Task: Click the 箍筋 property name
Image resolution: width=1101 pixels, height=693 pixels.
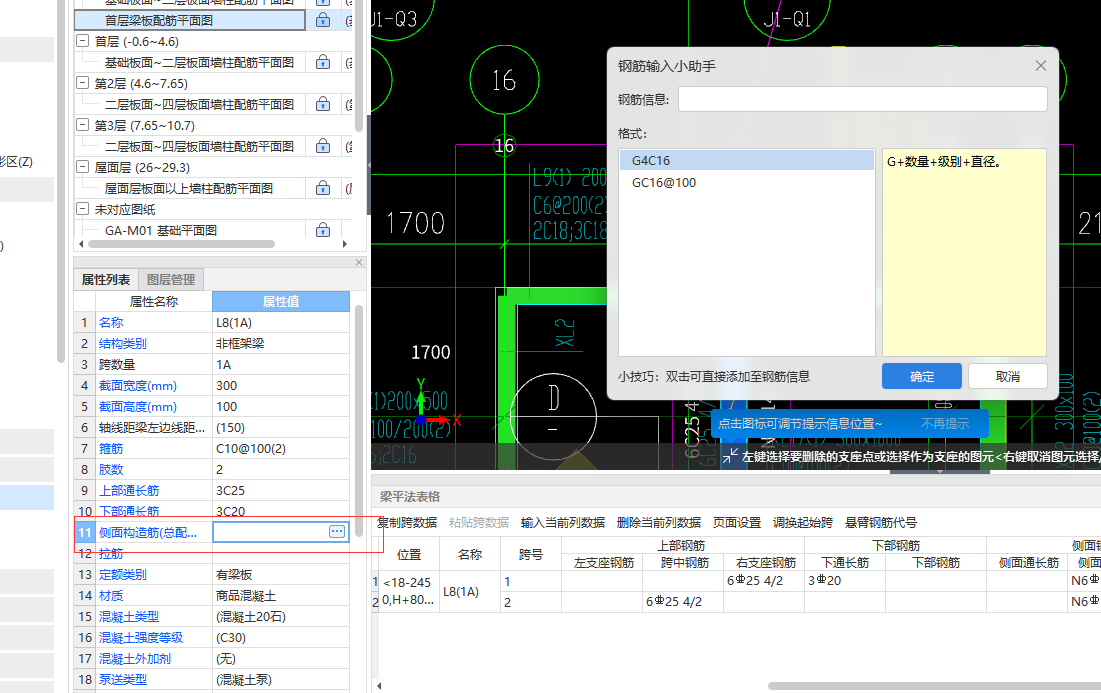Action: [111, 448]
